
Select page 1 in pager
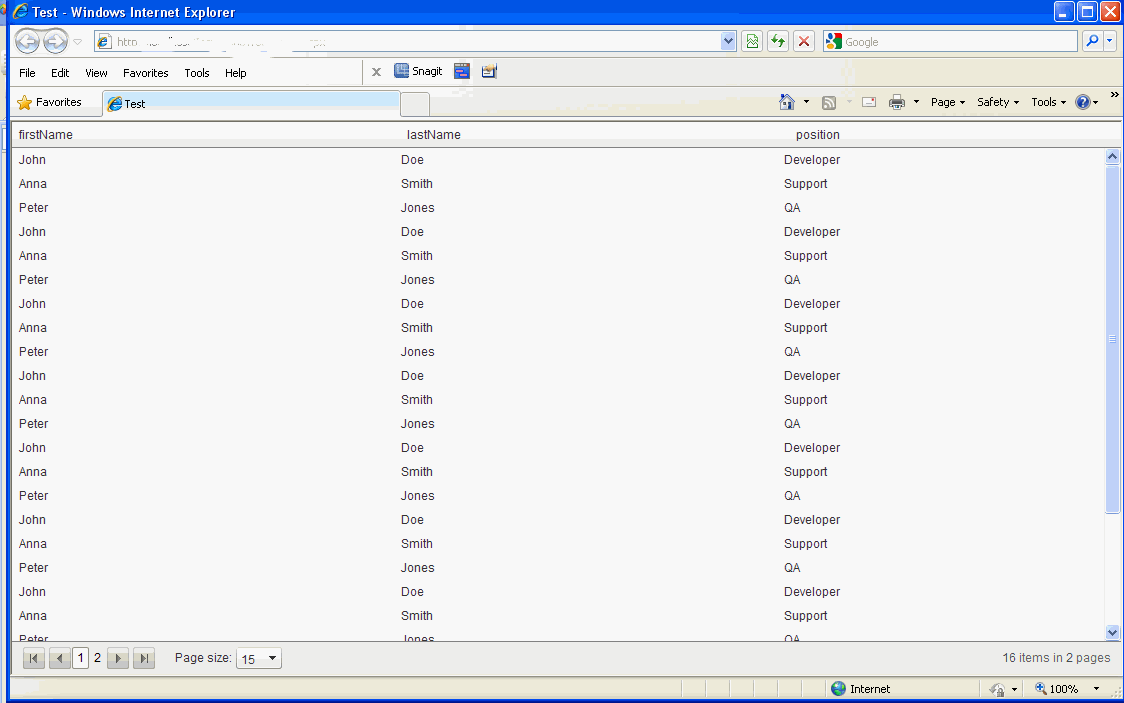click(x=80, y=658)
